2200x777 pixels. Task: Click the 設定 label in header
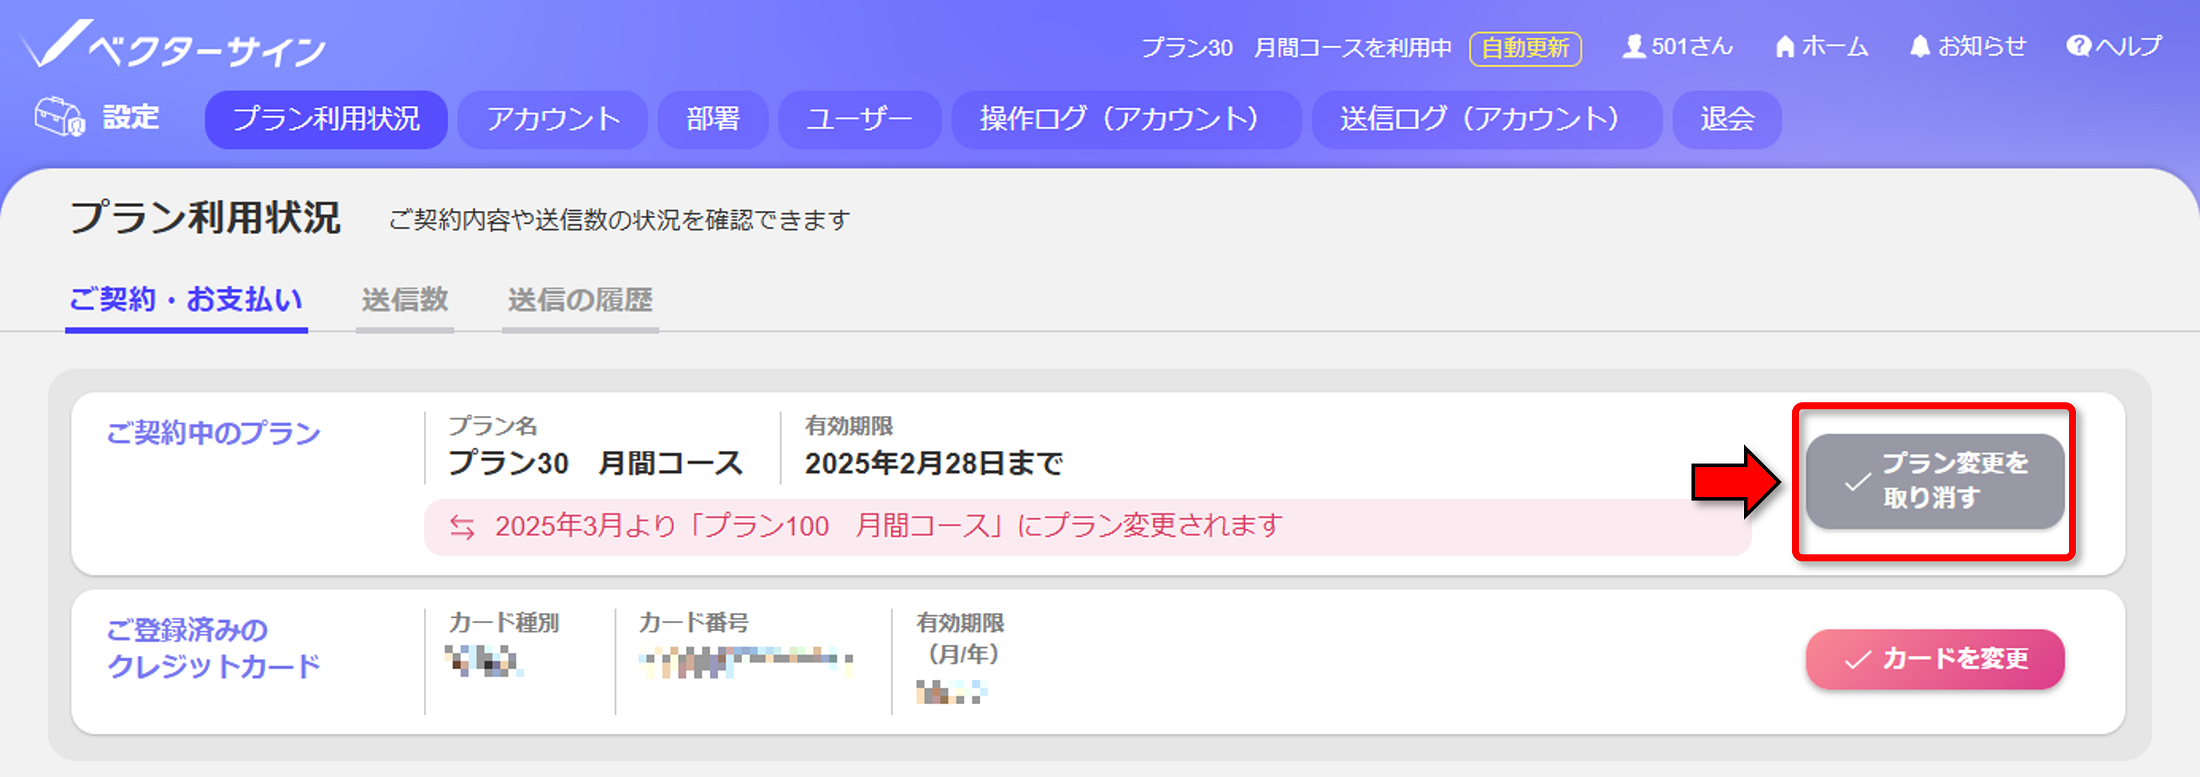(131, 117)
